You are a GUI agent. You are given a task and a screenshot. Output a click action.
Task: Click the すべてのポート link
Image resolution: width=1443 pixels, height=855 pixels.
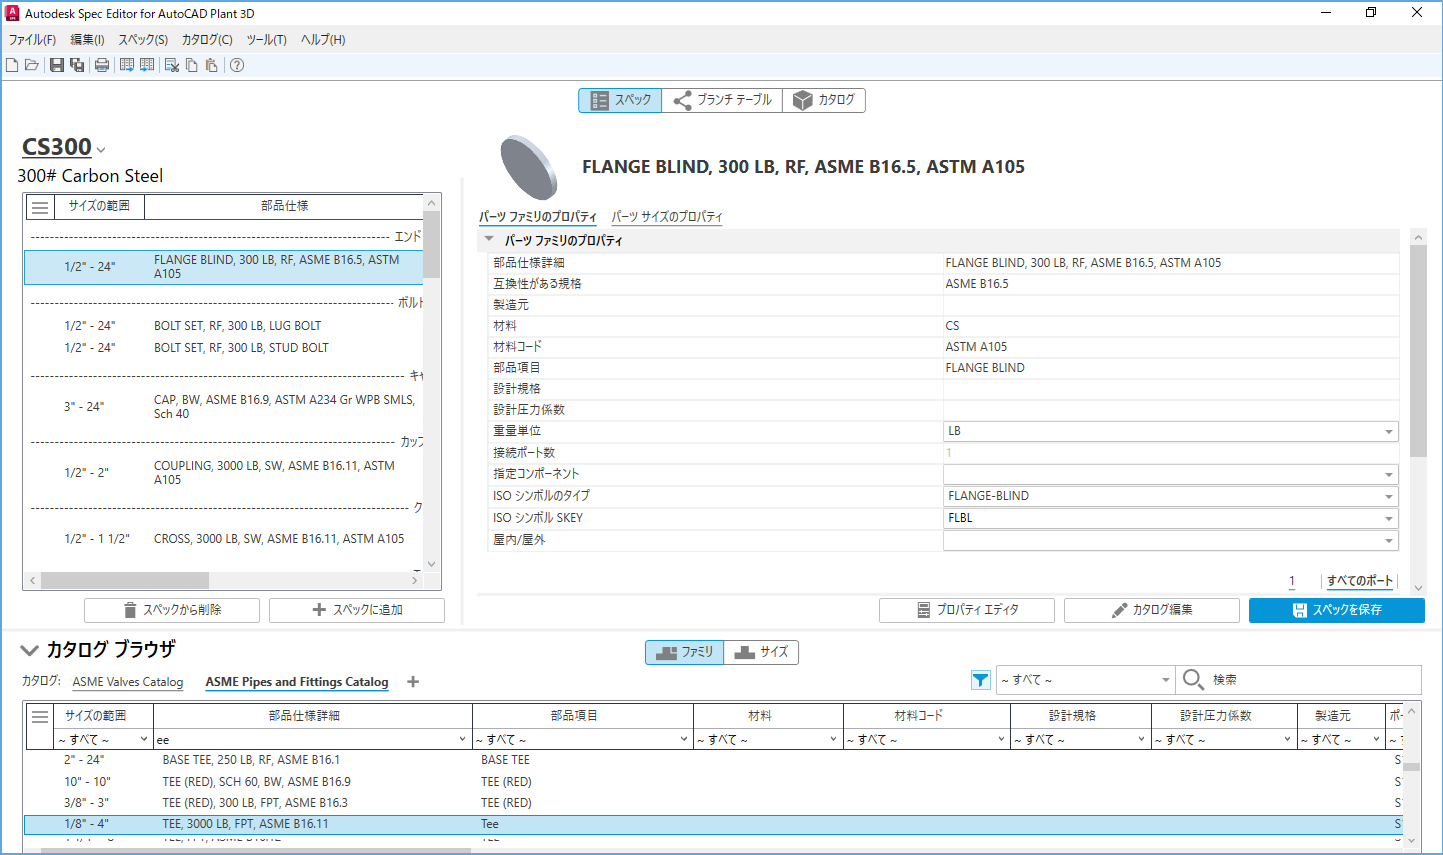click(1360, 581)
